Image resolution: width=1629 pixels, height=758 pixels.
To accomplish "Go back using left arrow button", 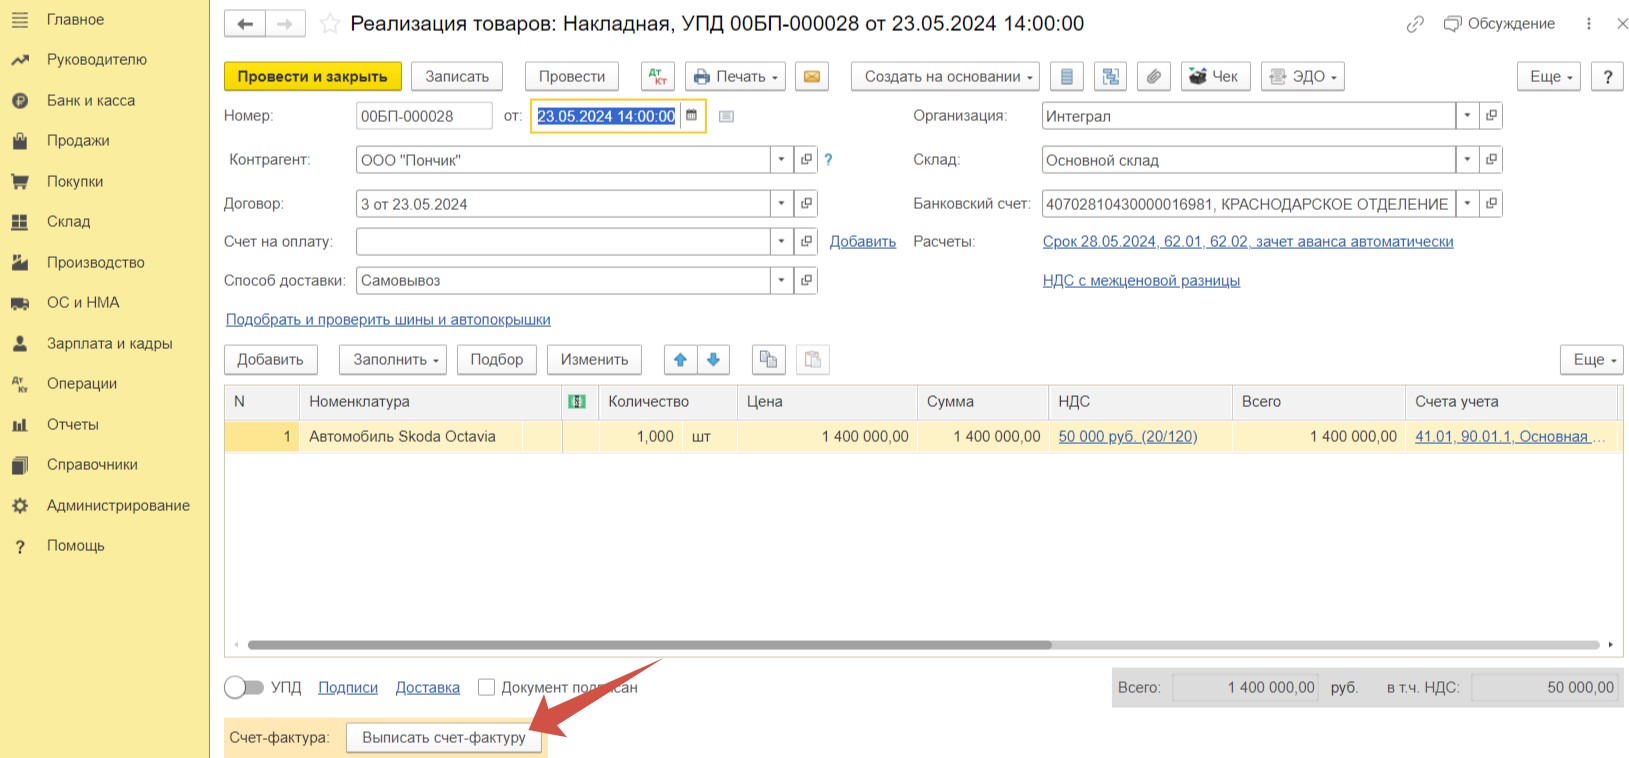I will tap(245, 24).
